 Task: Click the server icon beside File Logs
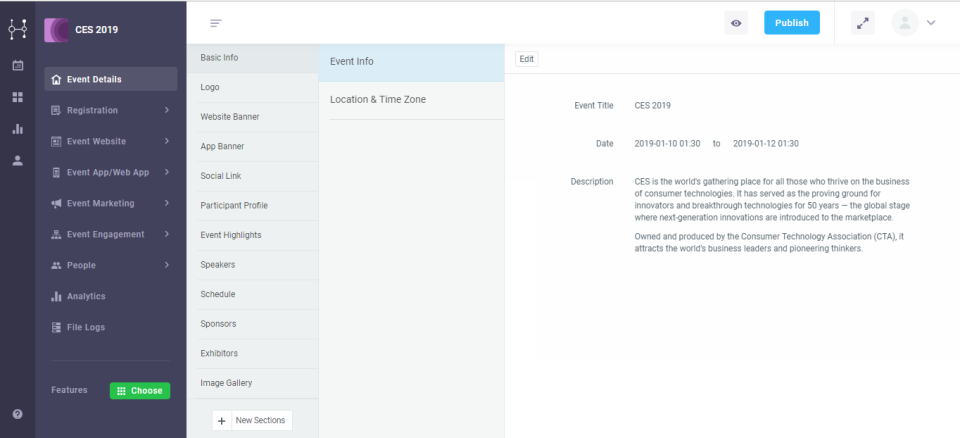(56, 327)
